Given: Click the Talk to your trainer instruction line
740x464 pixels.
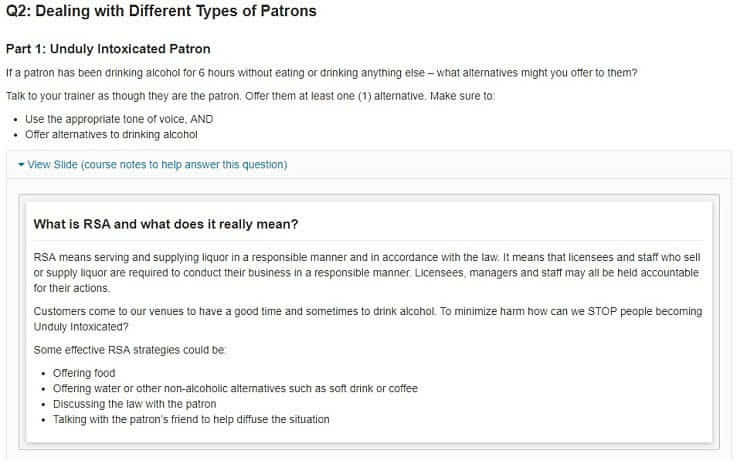Looking at the screenshot, I should coord(250,96).
